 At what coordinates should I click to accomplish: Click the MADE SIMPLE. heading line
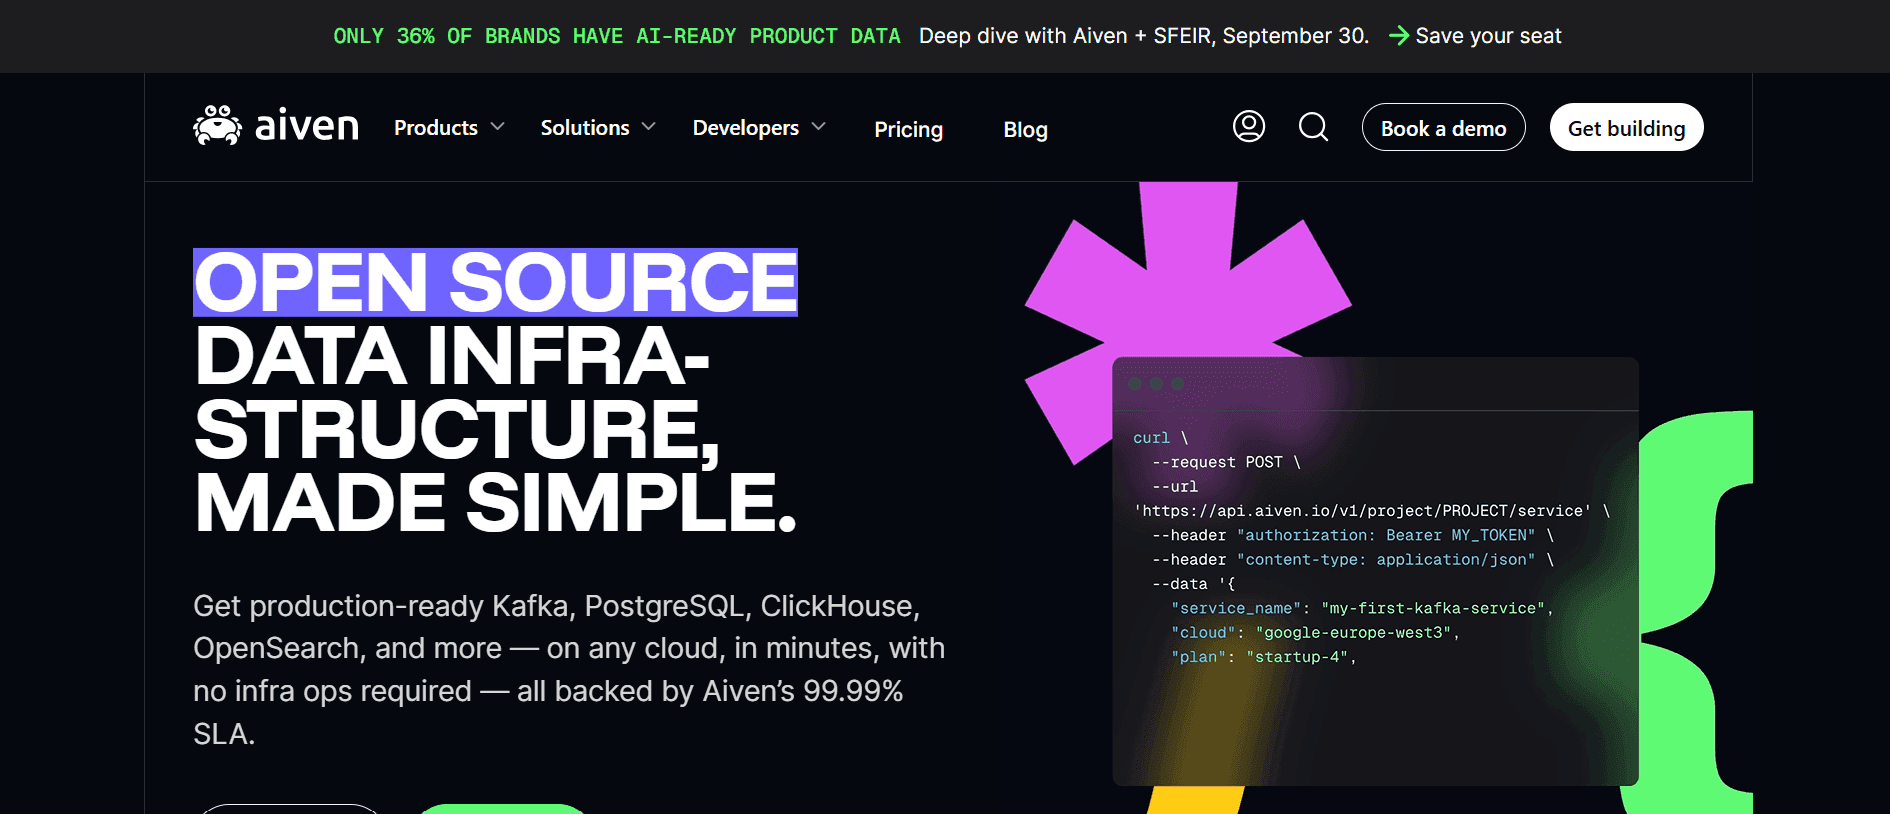point(495,502)
